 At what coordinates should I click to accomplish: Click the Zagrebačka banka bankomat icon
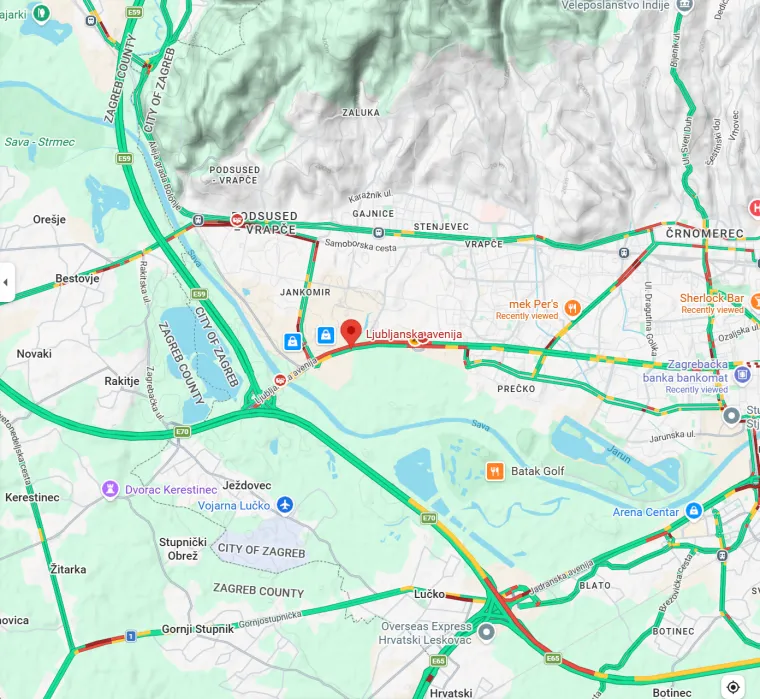[x=742, y=374]
